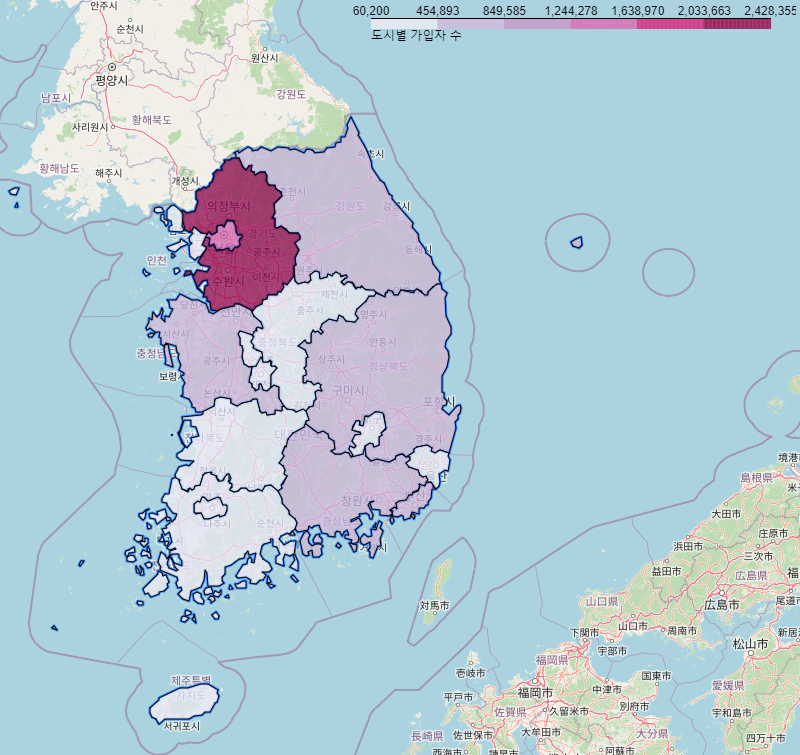Click the 의정부시 label

228,206
